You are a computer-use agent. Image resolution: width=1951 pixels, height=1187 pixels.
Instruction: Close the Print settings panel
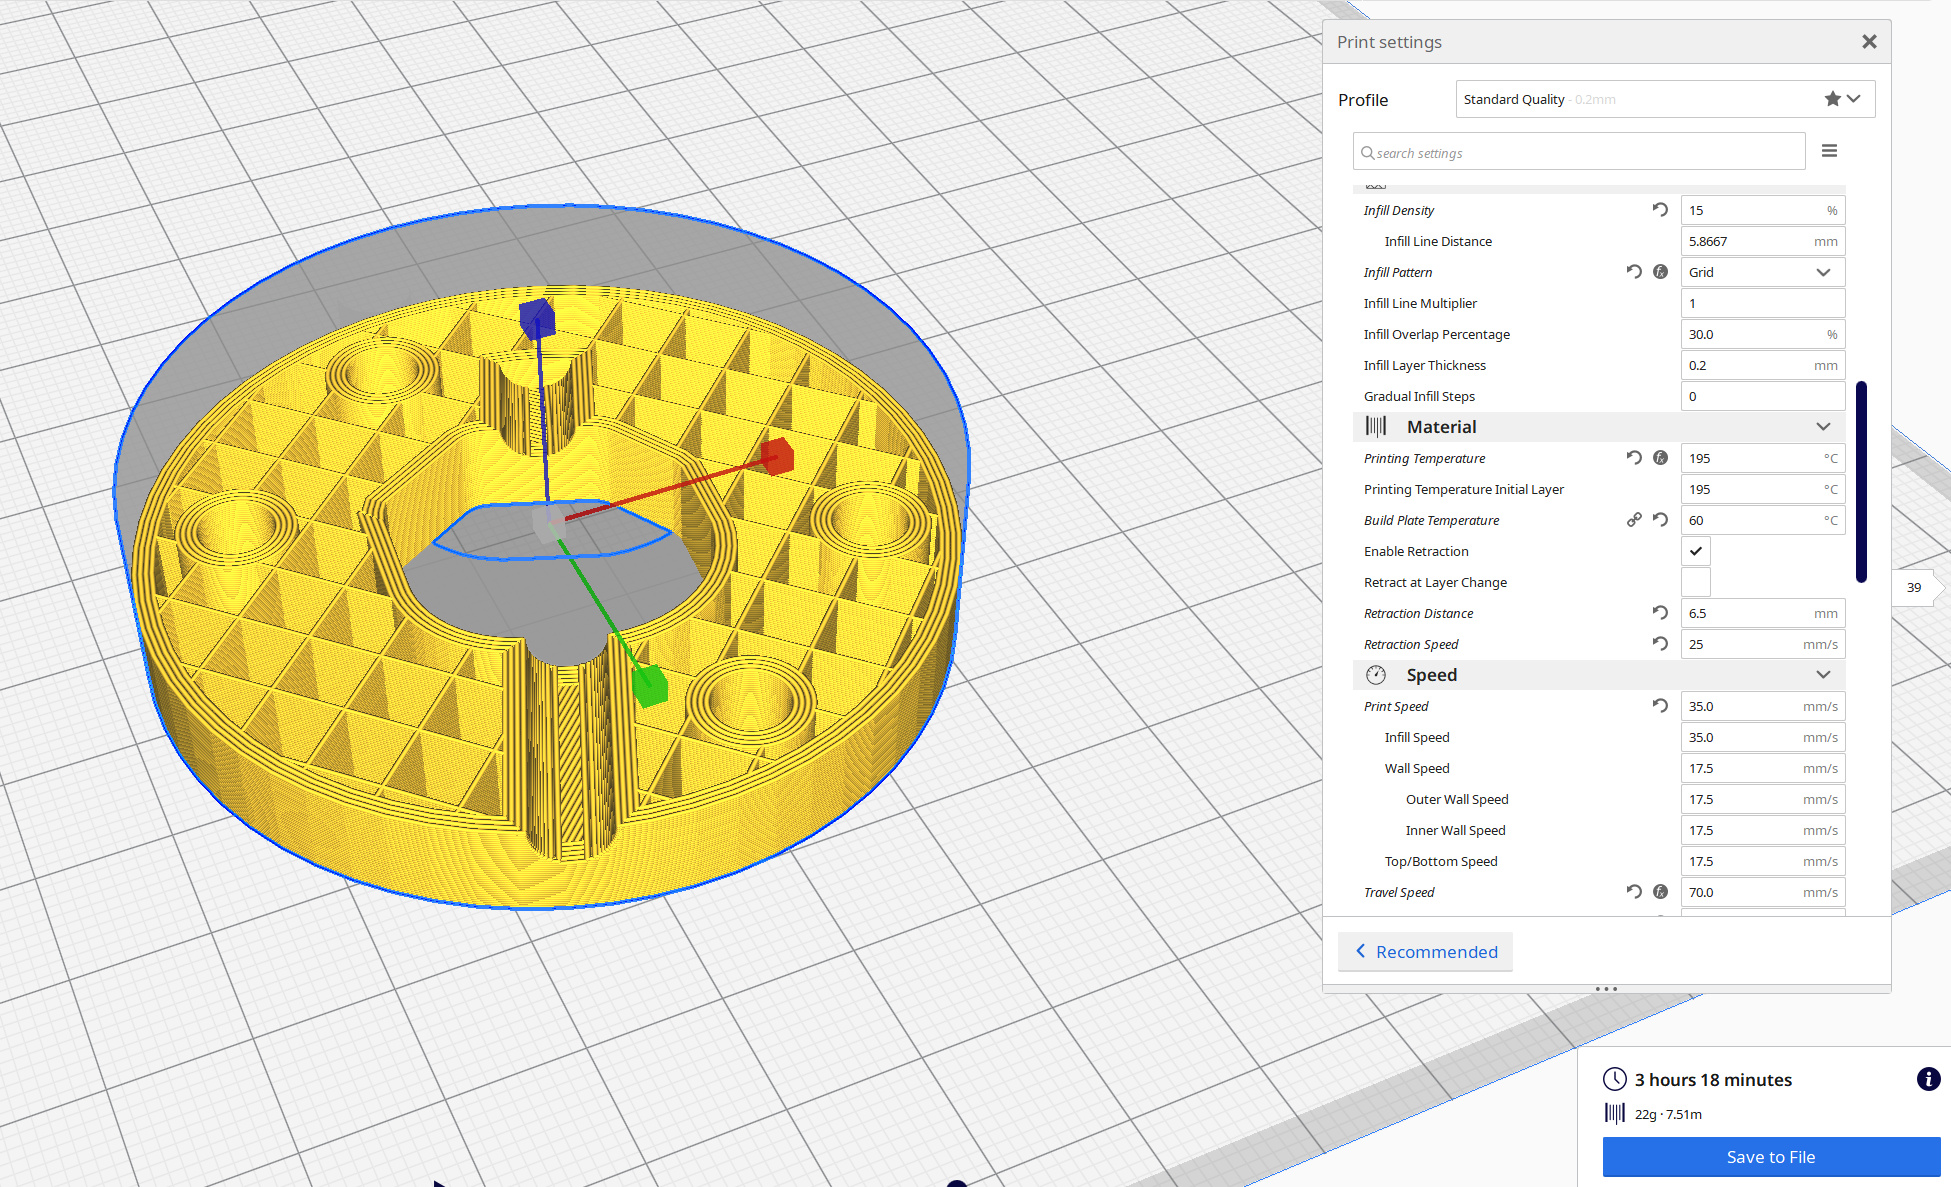(x=1869, y=42)
